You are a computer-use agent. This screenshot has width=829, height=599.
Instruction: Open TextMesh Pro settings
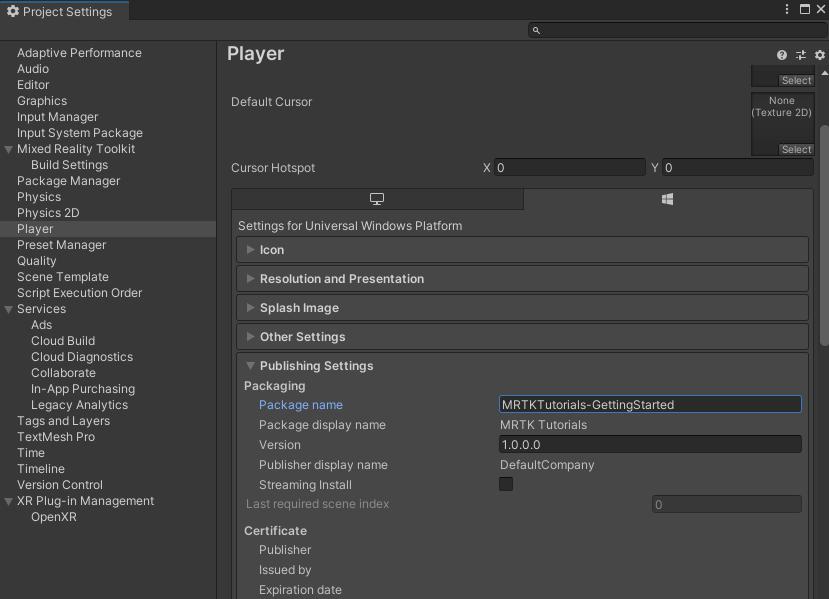tap(56, 437)
